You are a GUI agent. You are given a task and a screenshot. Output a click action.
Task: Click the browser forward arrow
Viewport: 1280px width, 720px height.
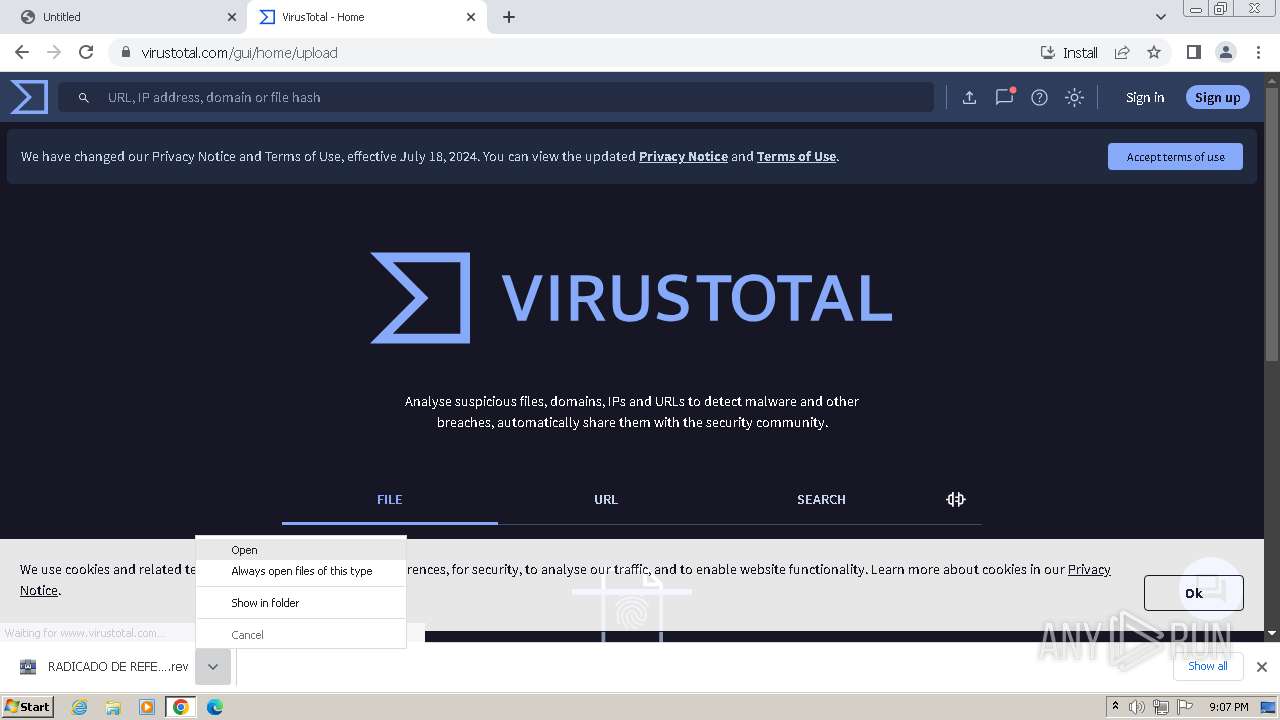54,52
